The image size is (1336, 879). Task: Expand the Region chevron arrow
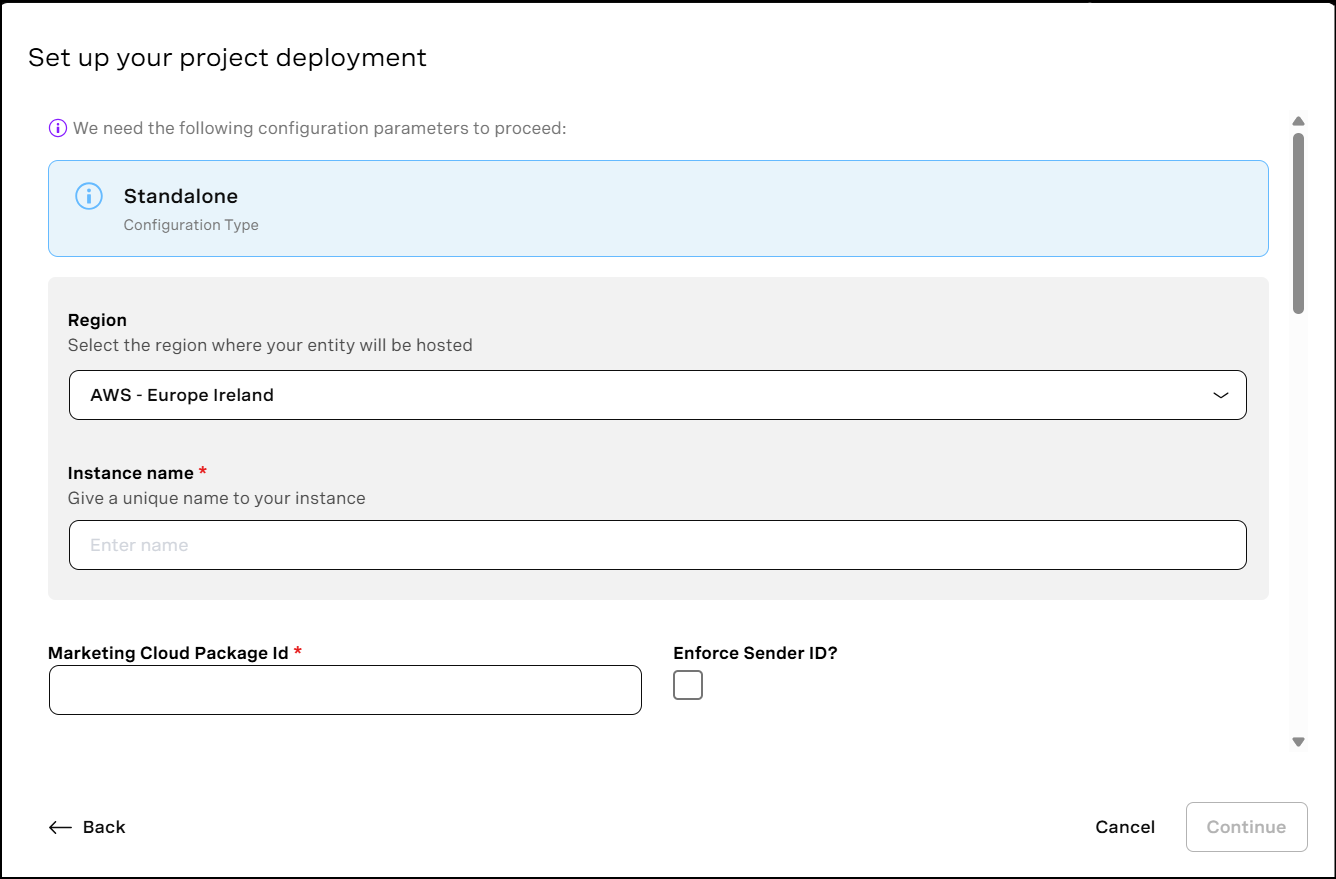tap(1220, 395)
